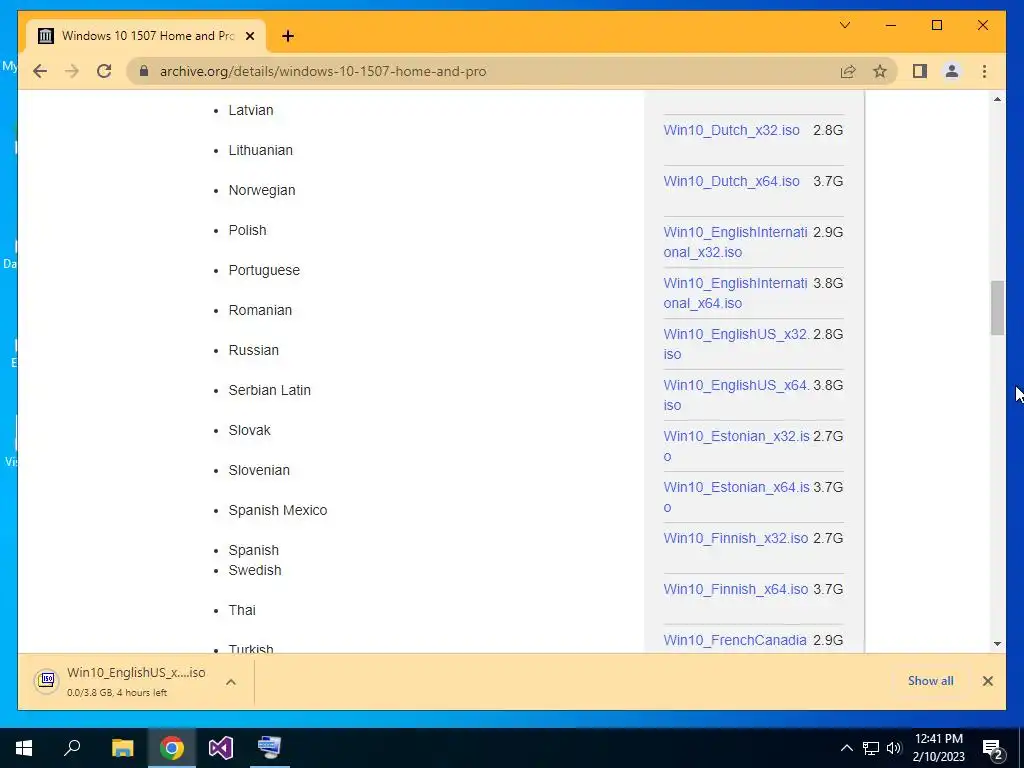Open Win10_EnglishInternational_x32.iso link
1024x768 pixels.
(x=735, y=242)
